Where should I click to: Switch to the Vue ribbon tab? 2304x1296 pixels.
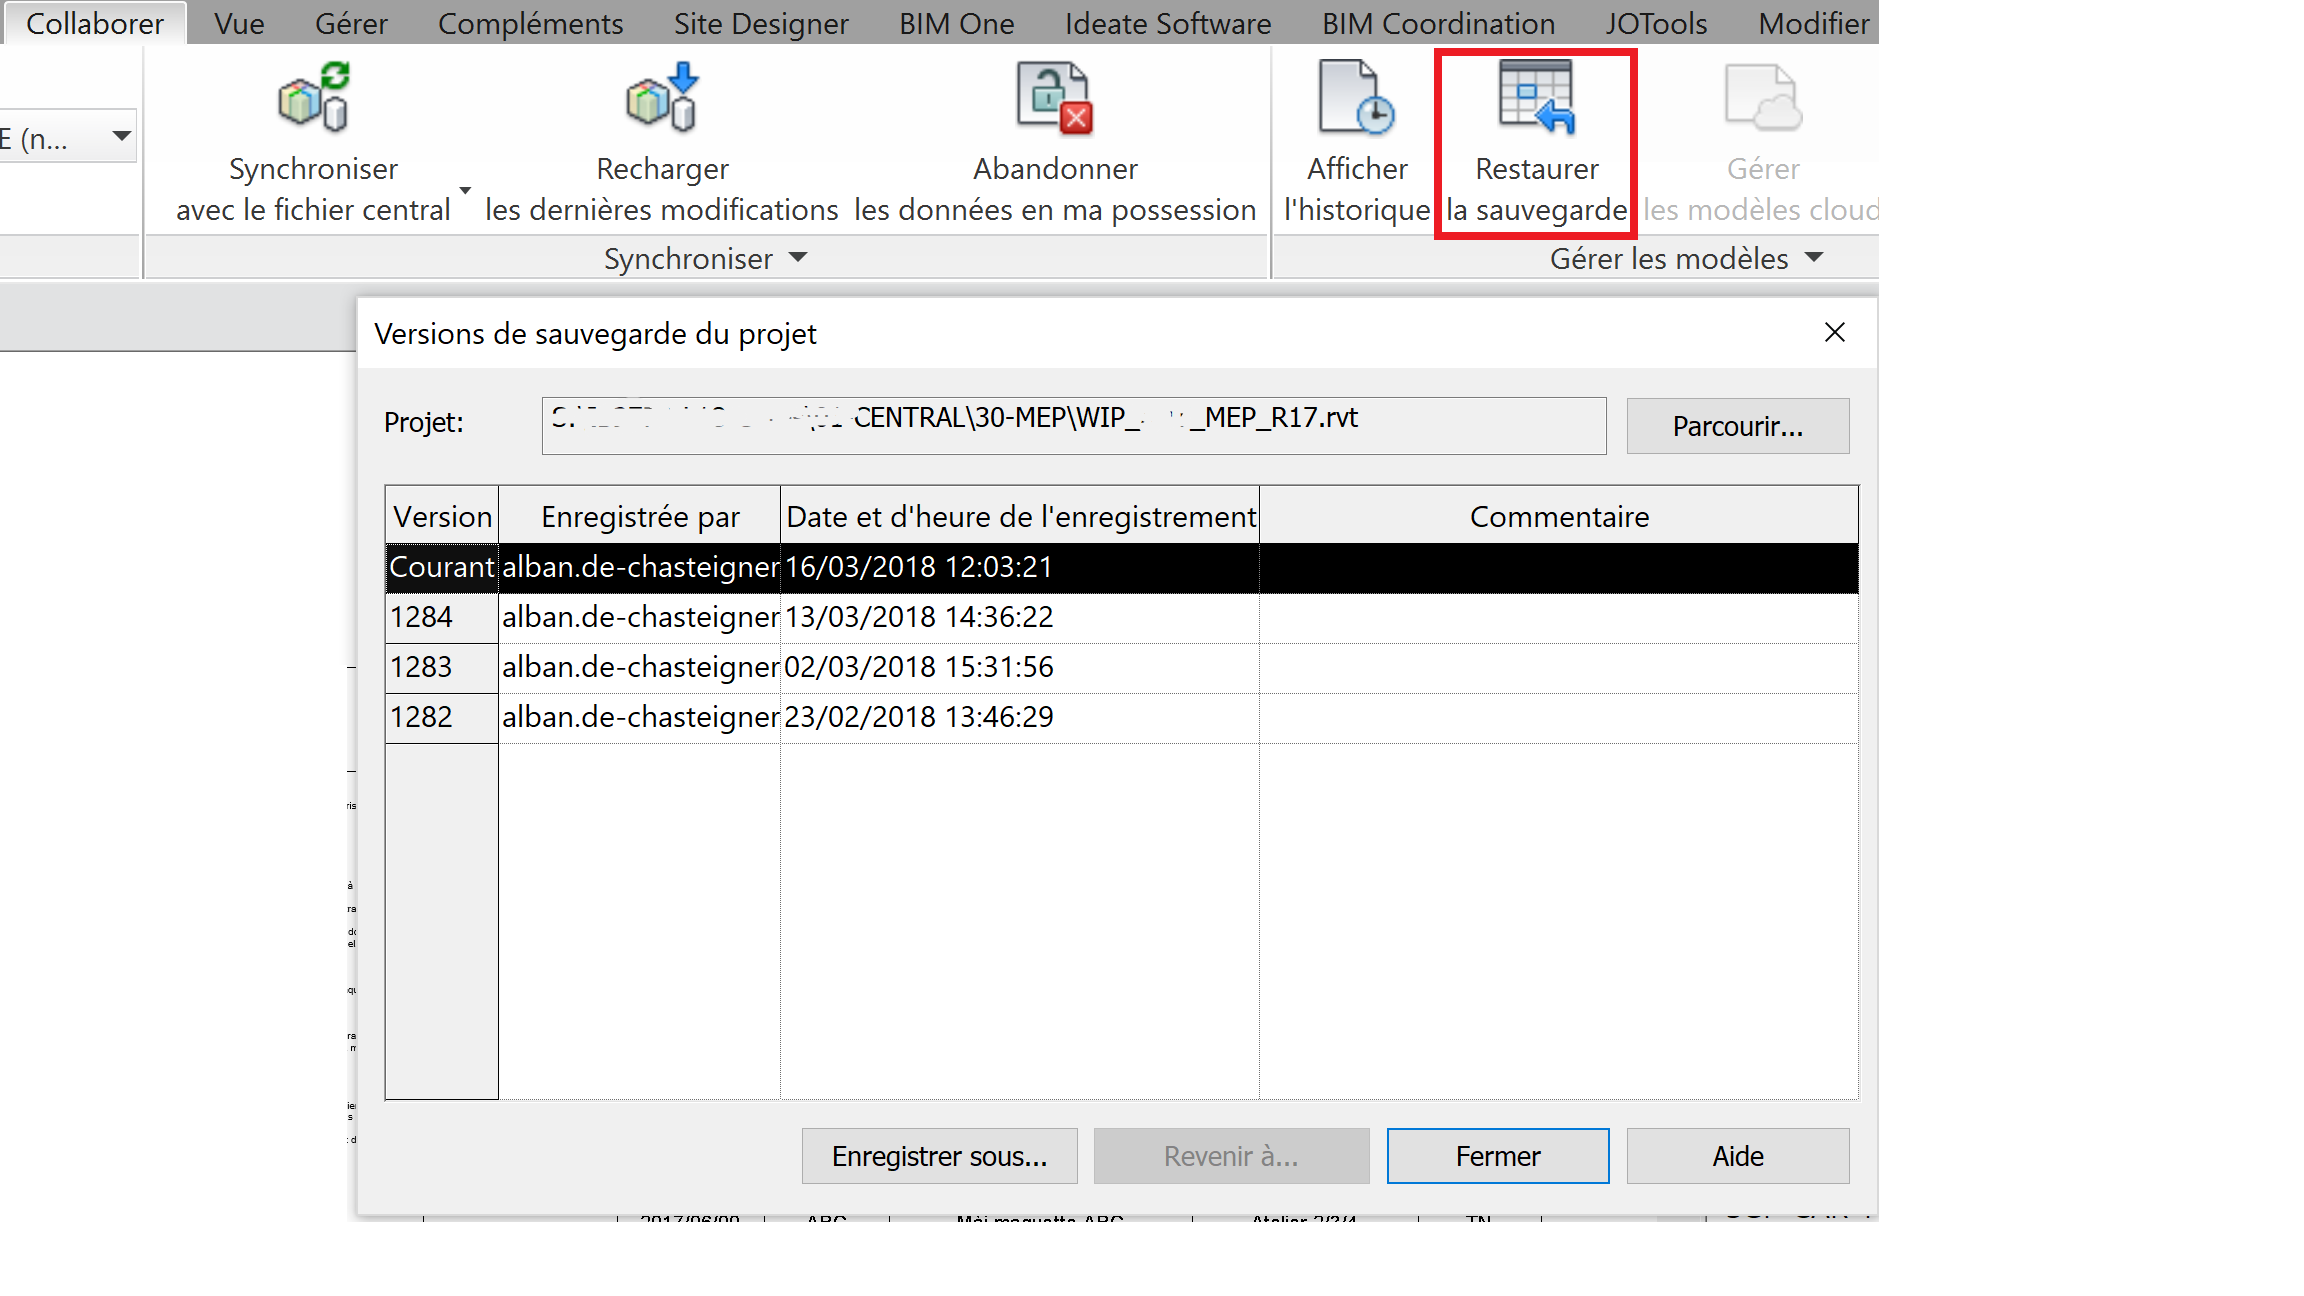239,23
